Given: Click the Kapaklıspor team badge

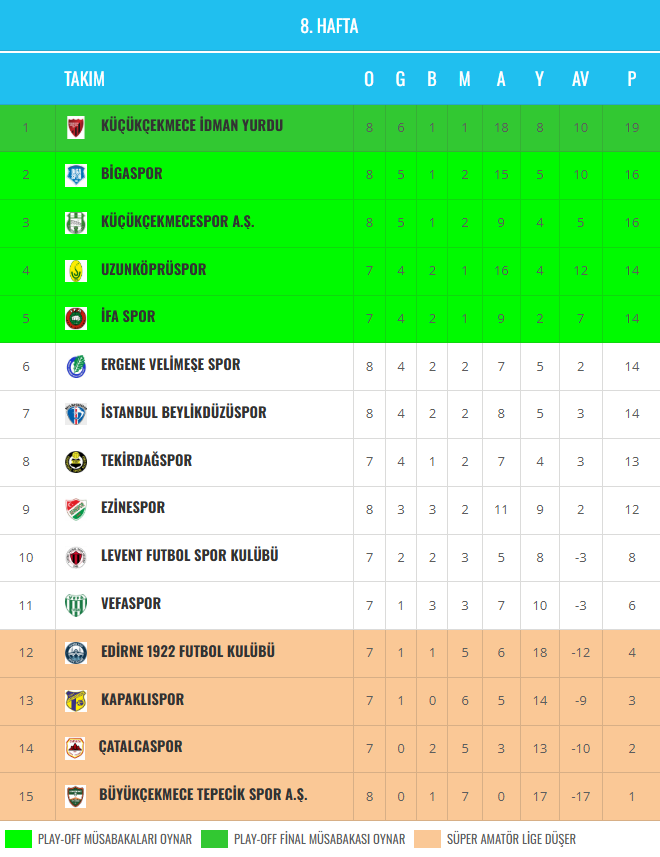Looking at the screenshot, I should [76, 700].
